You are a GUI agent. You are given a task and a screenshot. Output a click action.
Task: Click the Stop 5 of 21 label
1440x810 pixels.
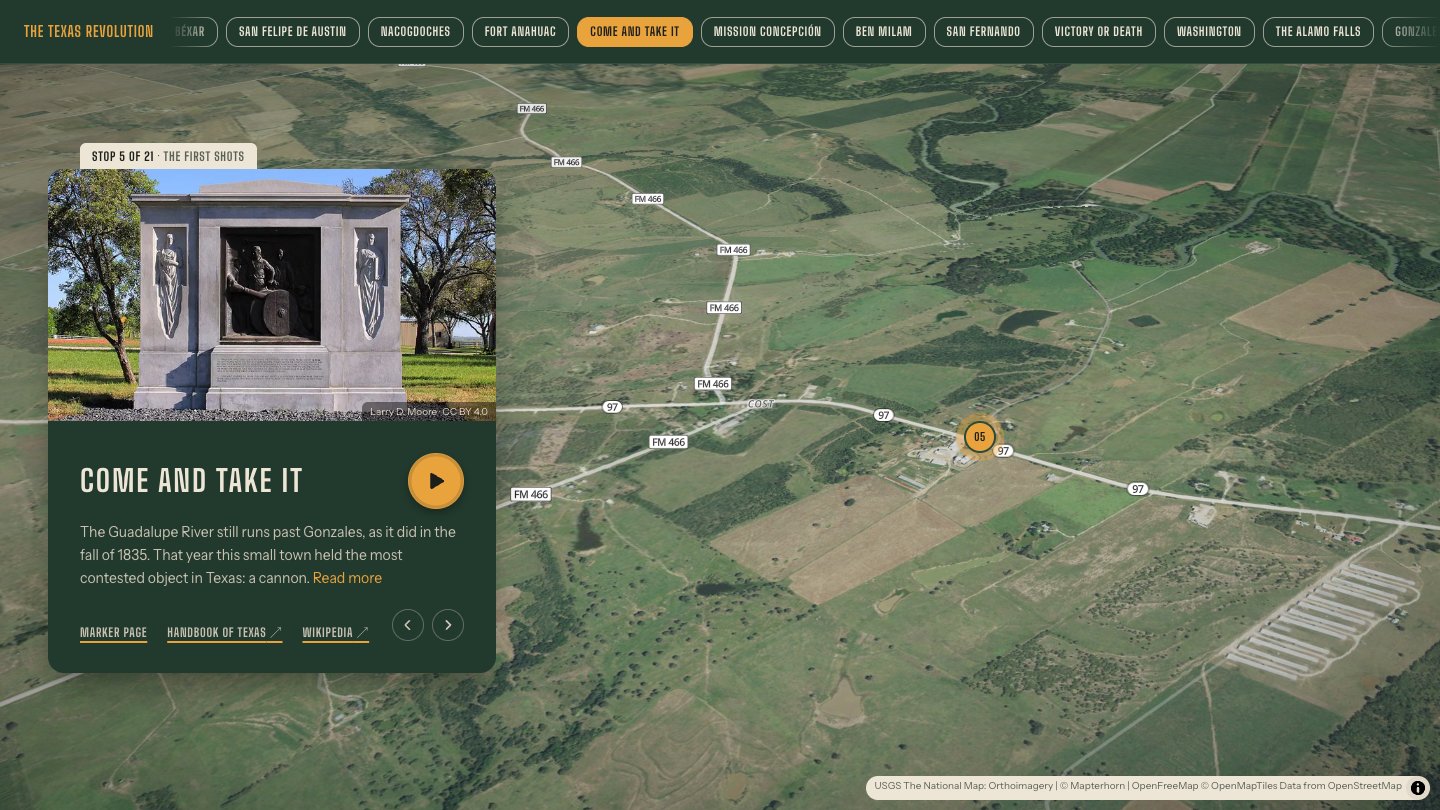tap(168, 156)
